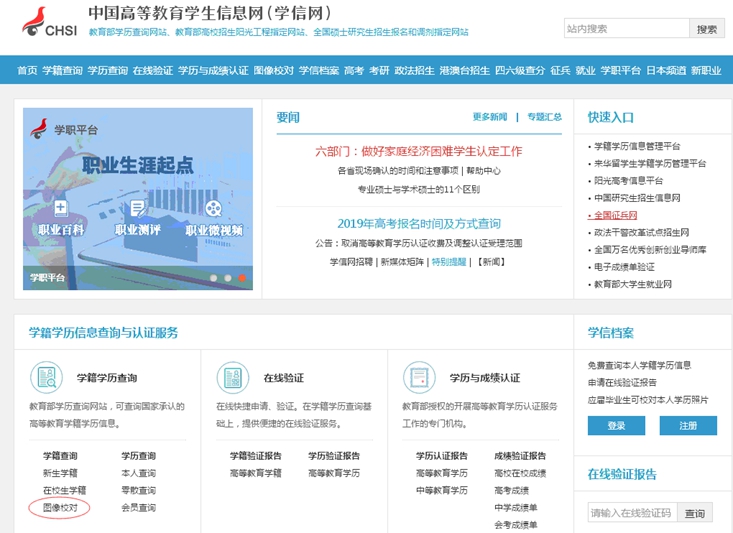Open the 2019年高考报名时间及方式查询 headline

(x=419, y=224)
